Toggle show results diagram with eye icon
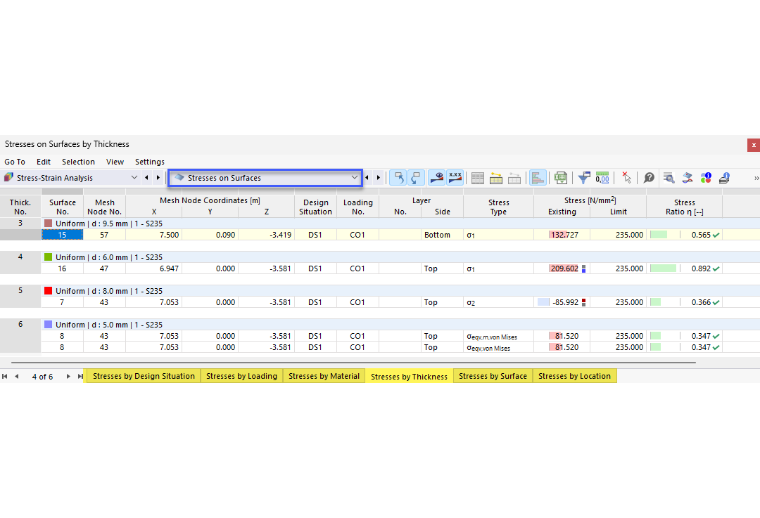760x518 pixels. [437, 178]
